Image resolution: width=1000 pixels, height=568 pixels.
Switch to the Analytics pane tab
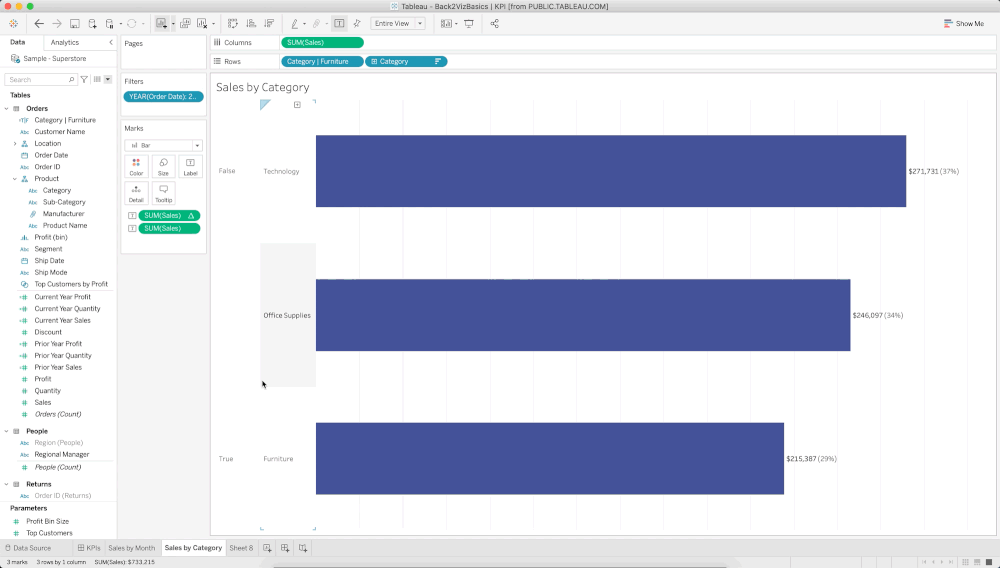tap(64, 42)
